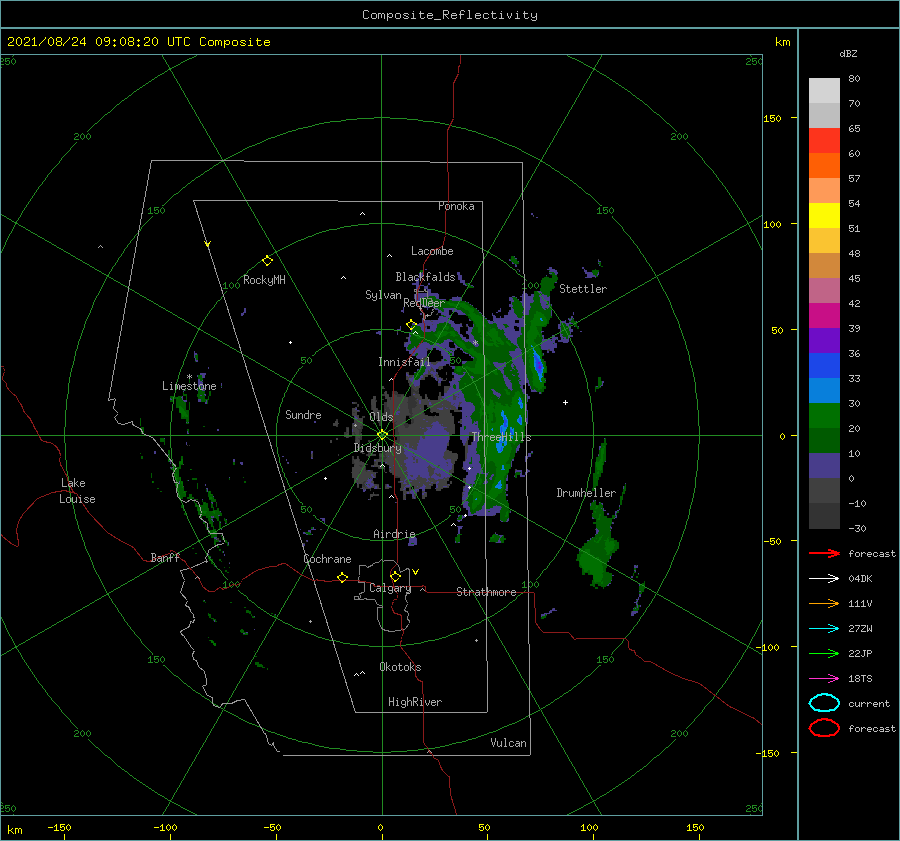Click the yellow diamond marker above Calgary
The width and height of the screenshot is (900, 841).
pyautogui.click(x=395, y=576)
